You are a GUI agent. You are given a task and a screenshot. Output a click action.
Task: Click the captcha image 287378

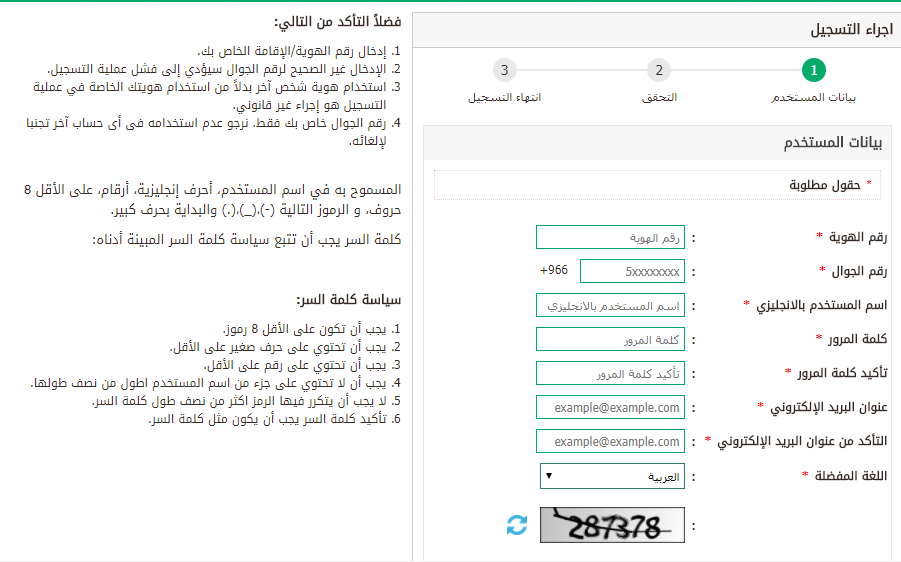coord(613,525)
